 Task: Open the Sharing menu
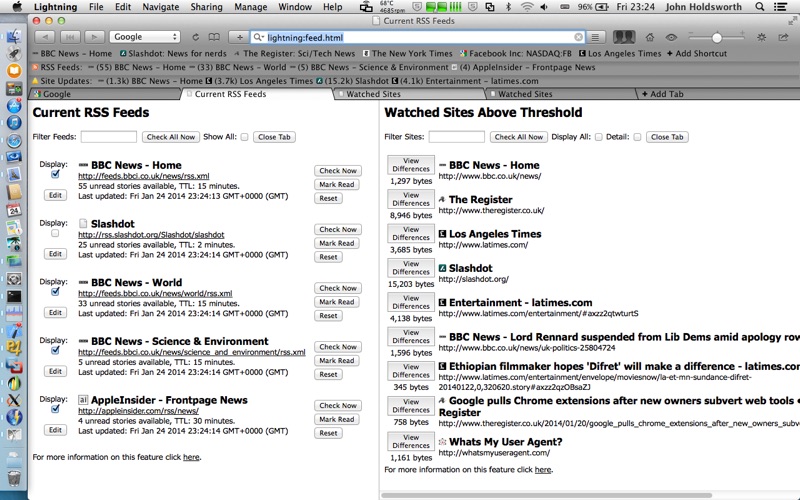206,7
